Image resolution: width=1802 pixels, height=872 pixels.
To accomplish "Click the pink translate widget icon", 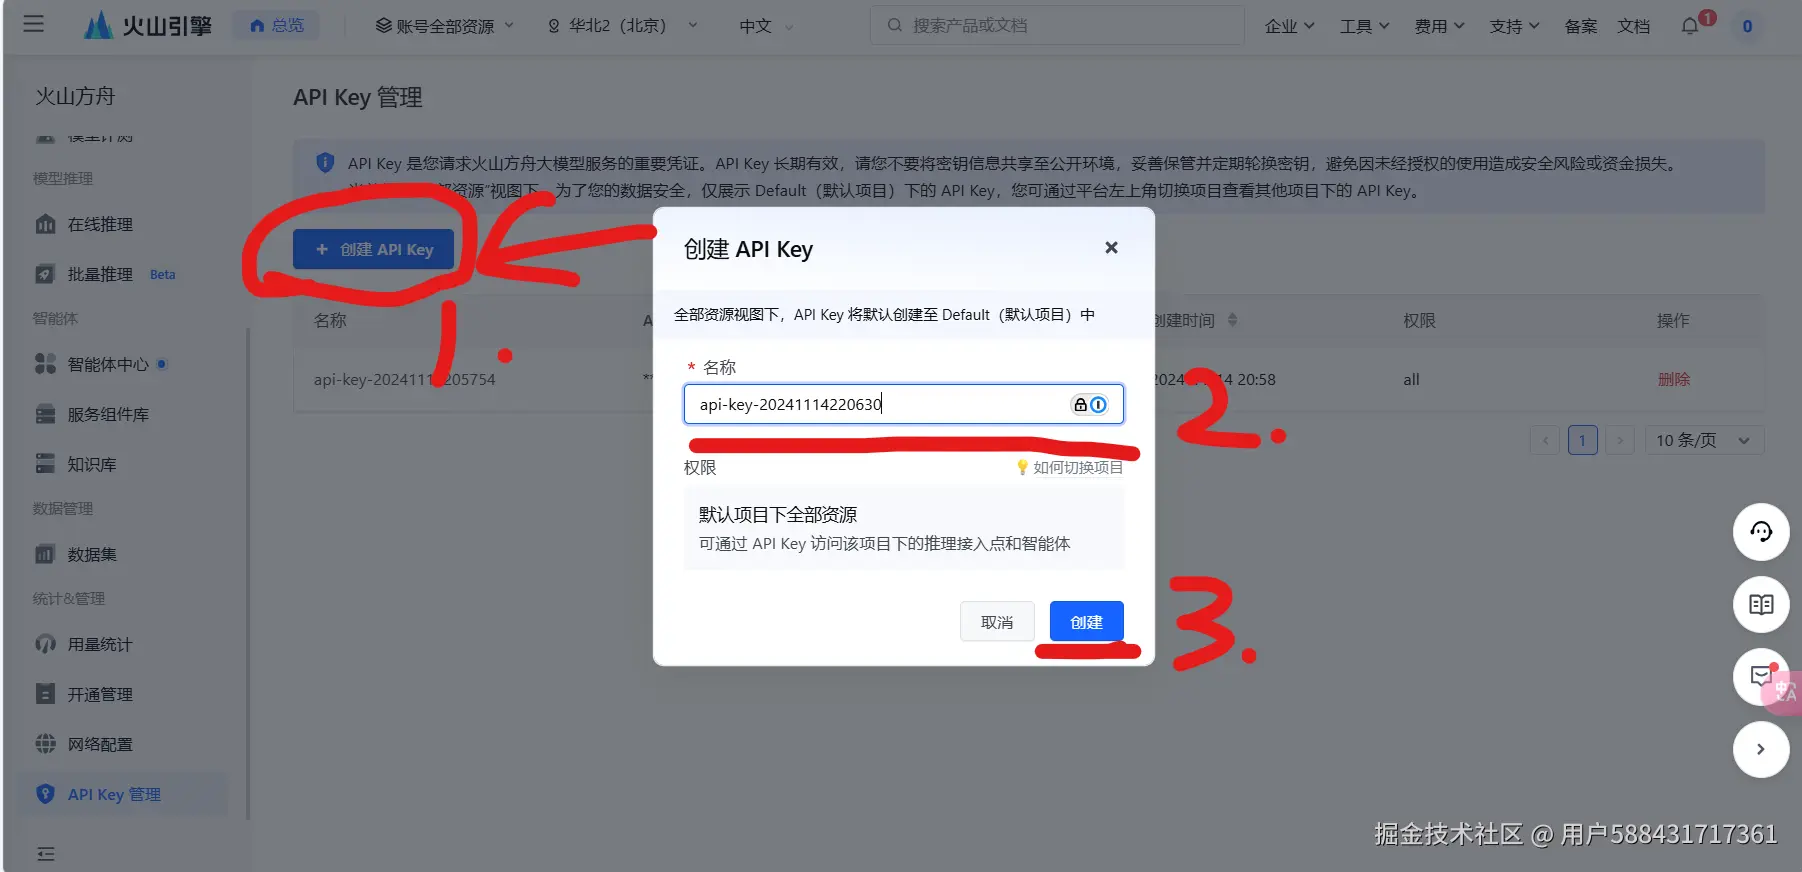I will click(1784, 692).
